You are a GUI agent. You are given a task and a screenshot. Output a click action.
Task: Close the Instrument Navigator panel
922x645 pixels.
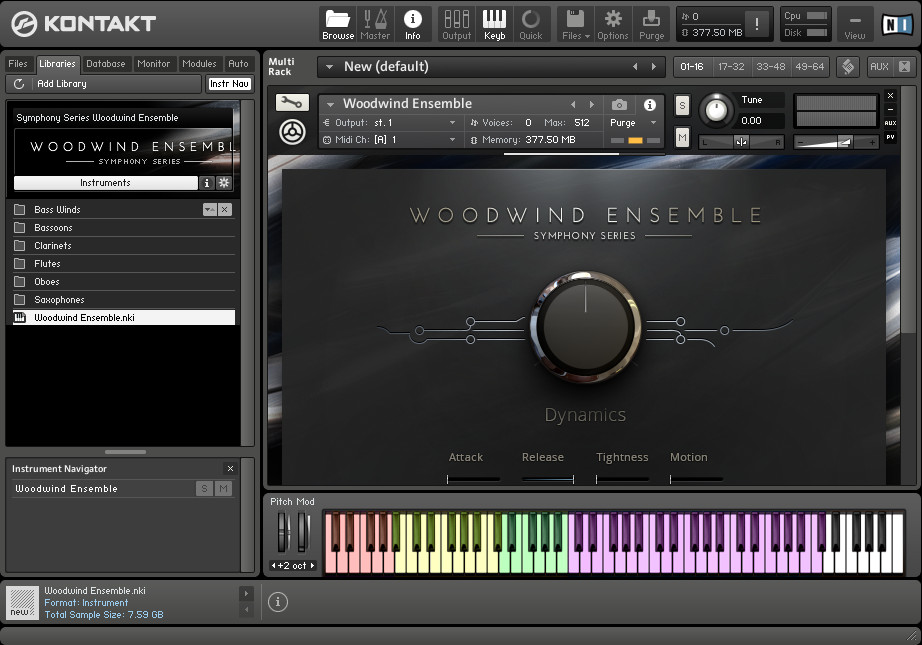coord(230,469)
